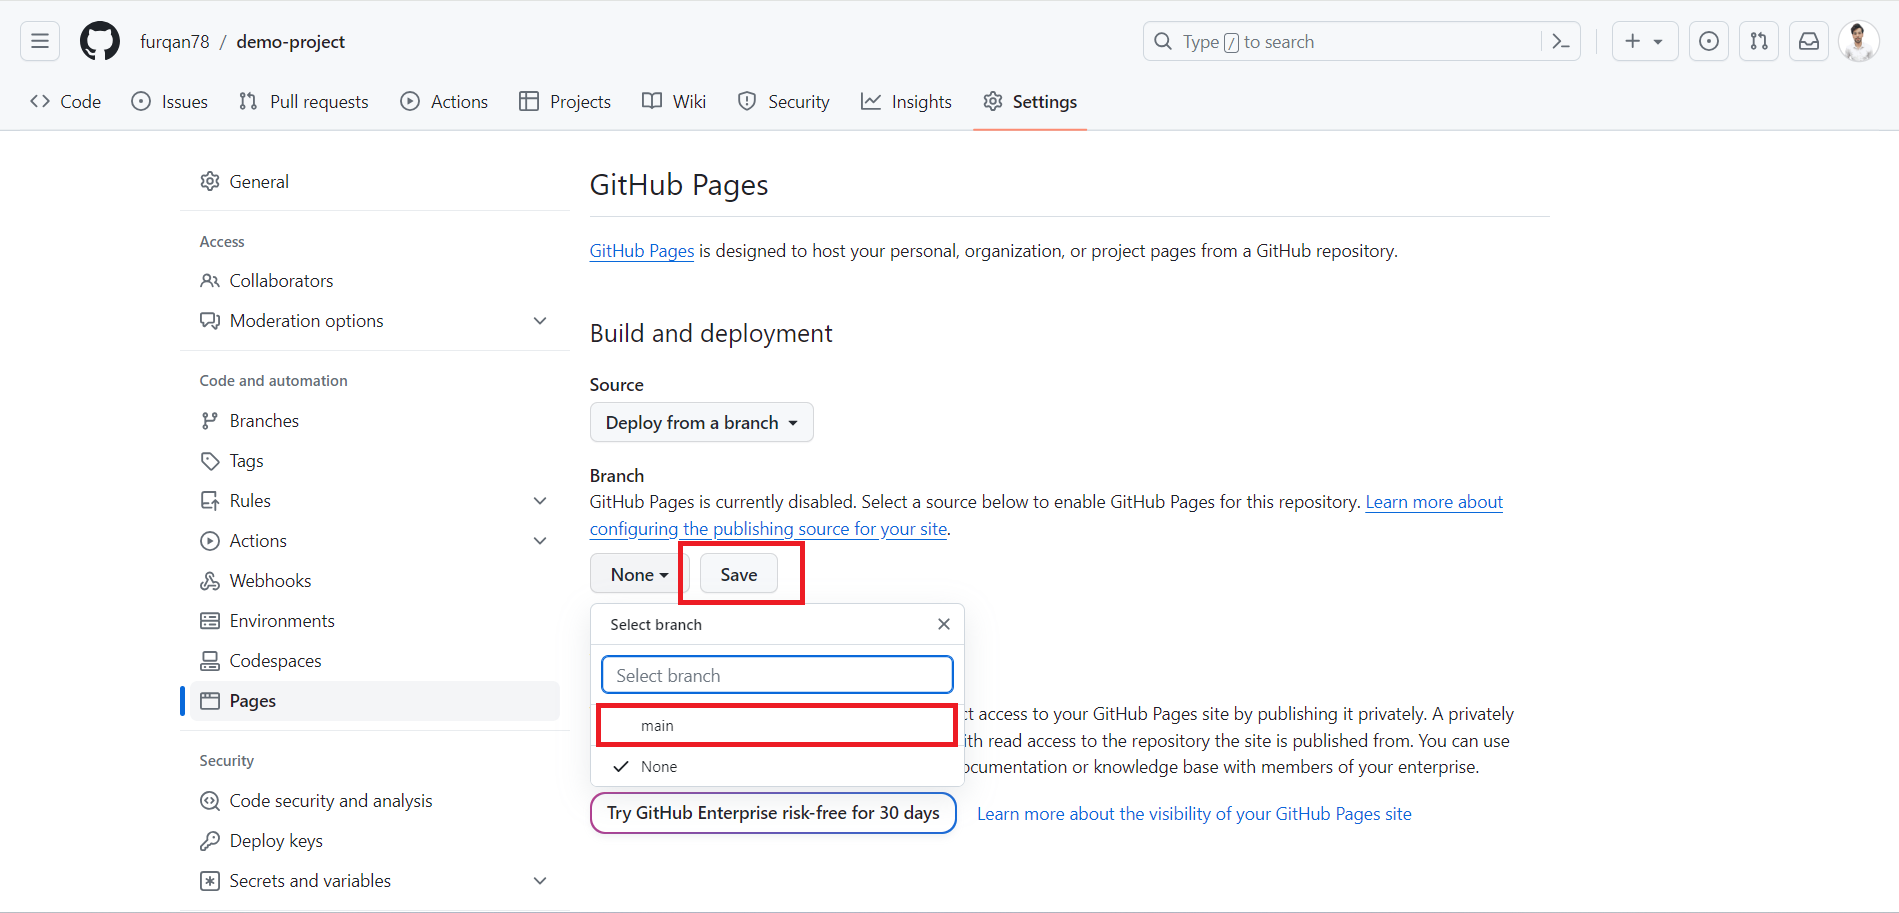
Task: Open Branches settings page
Action: (375, 421)
